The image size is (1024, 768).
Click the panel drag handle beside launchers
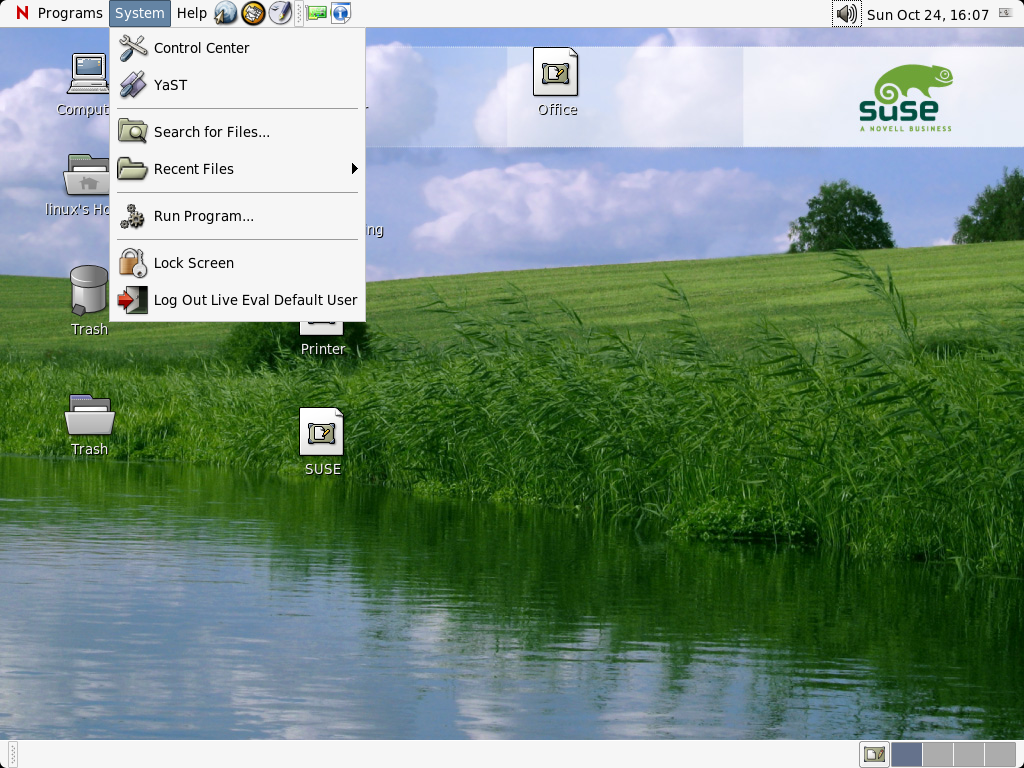click(x=299, y=13)
